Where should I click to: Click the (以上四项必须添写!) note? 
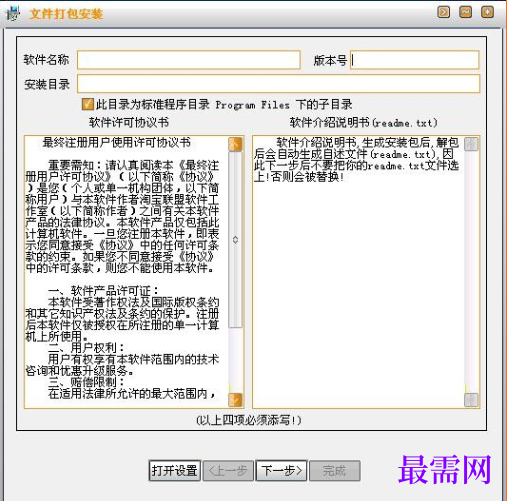point(249,420)
